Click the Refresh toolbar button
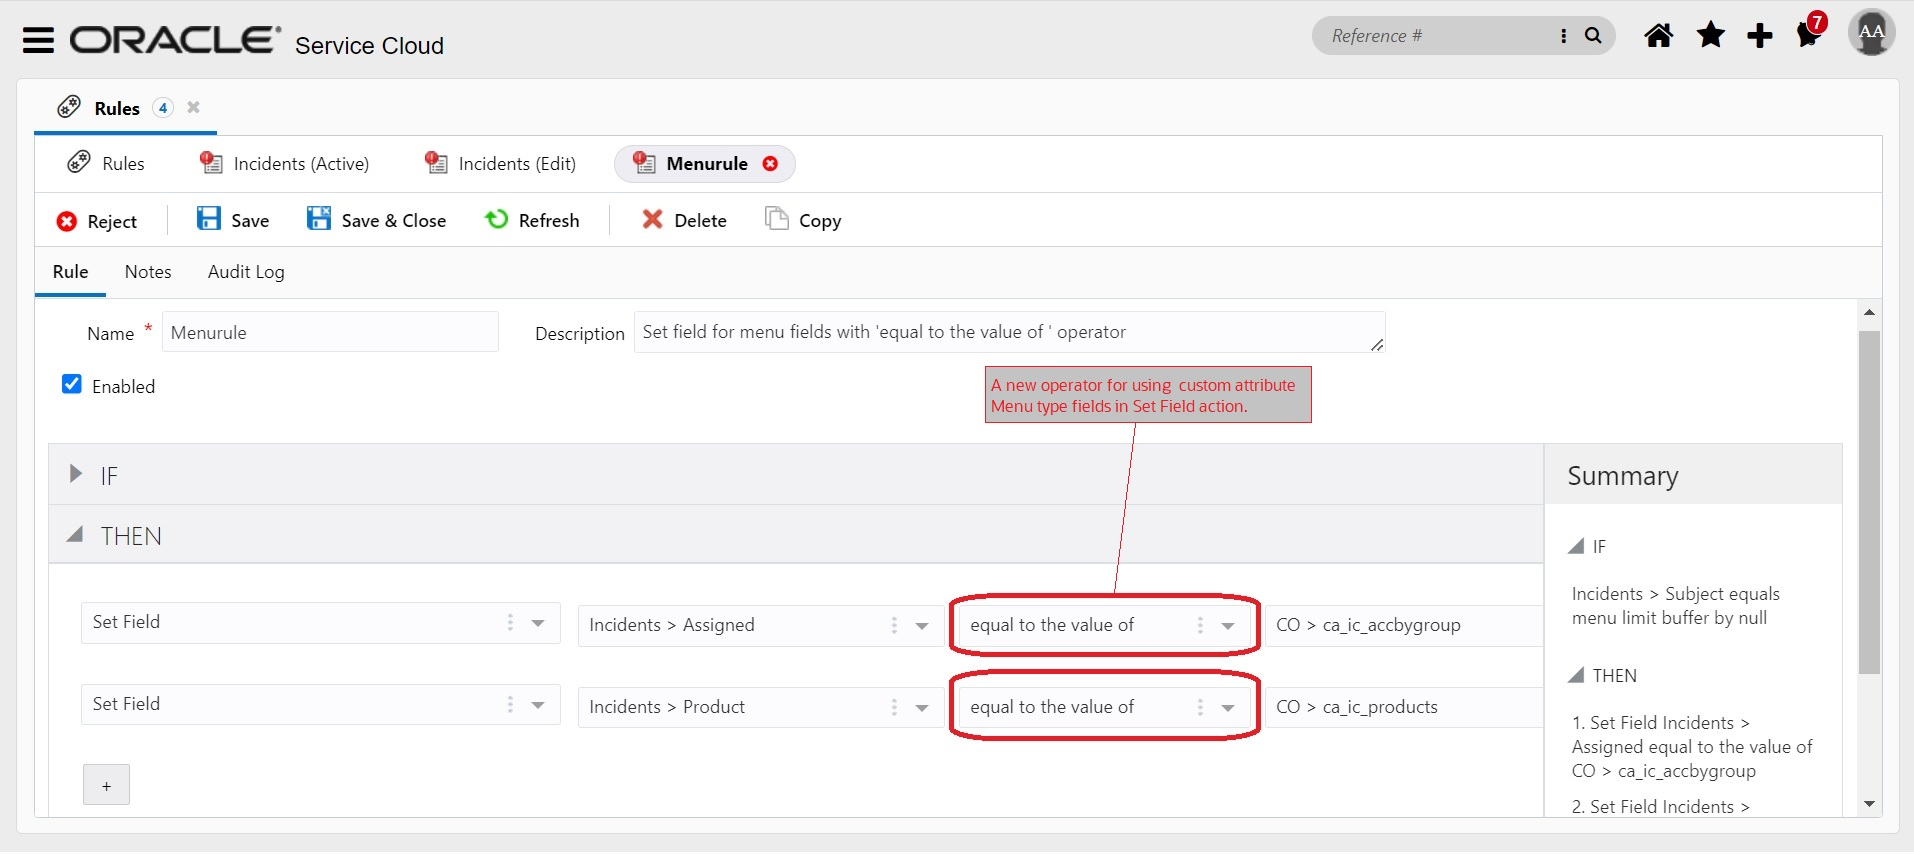The width and height of the screenshot is (1914, 854). click(532, 220)
